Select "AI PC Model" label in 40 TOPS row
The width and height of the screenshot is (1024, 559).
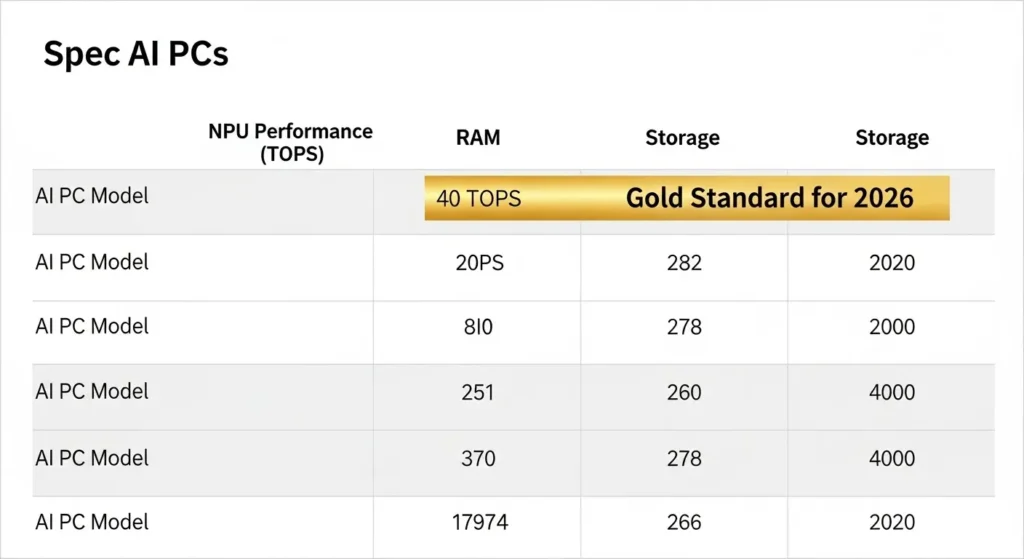92,196
